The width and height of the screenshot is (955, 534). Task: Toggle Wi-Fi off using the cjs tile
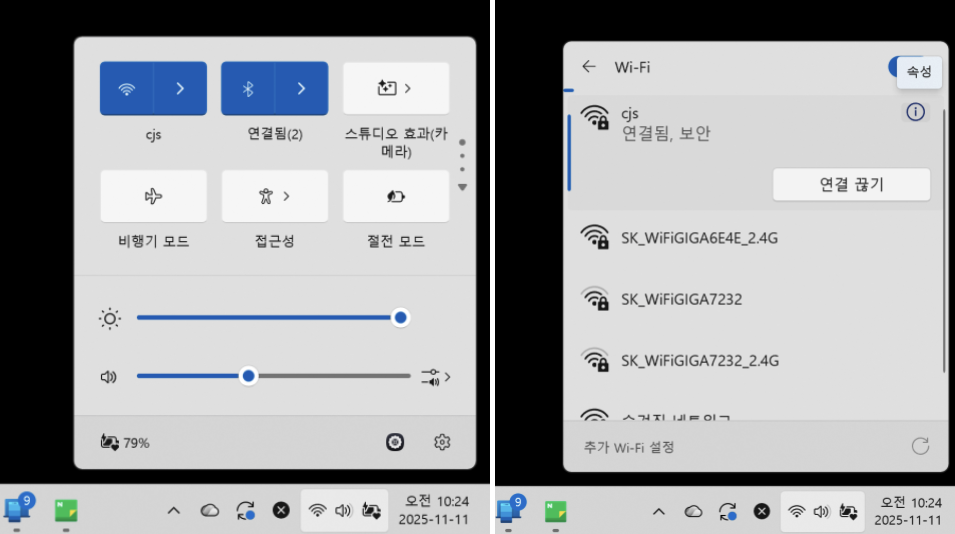coord(127,88)
